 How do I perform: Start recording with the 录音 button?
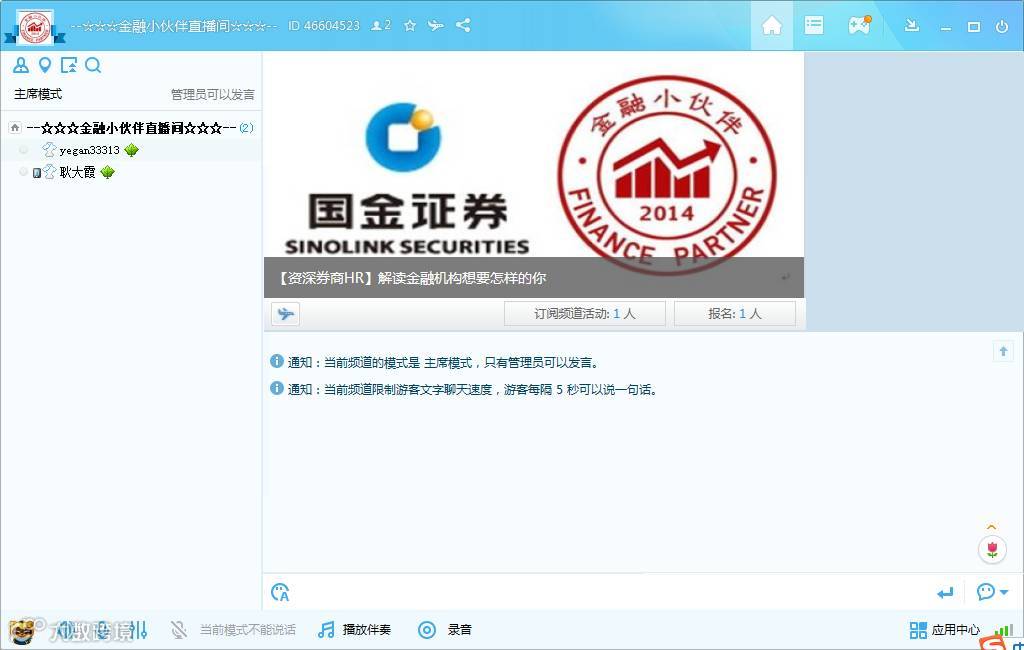click(445, 630)
